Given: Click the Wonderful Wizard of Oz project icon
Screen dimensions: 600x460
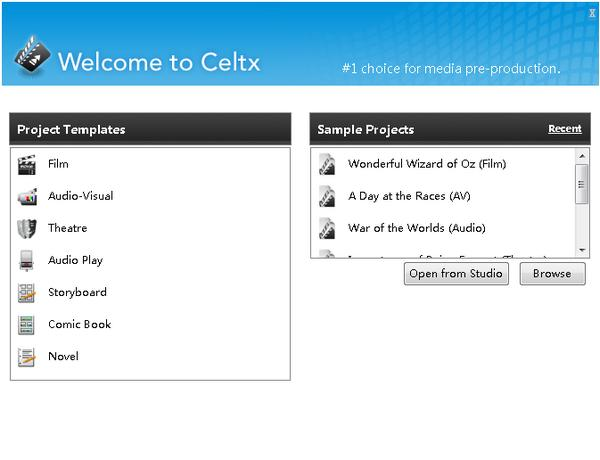Looking at the screenshot, I should coord(327,164).
